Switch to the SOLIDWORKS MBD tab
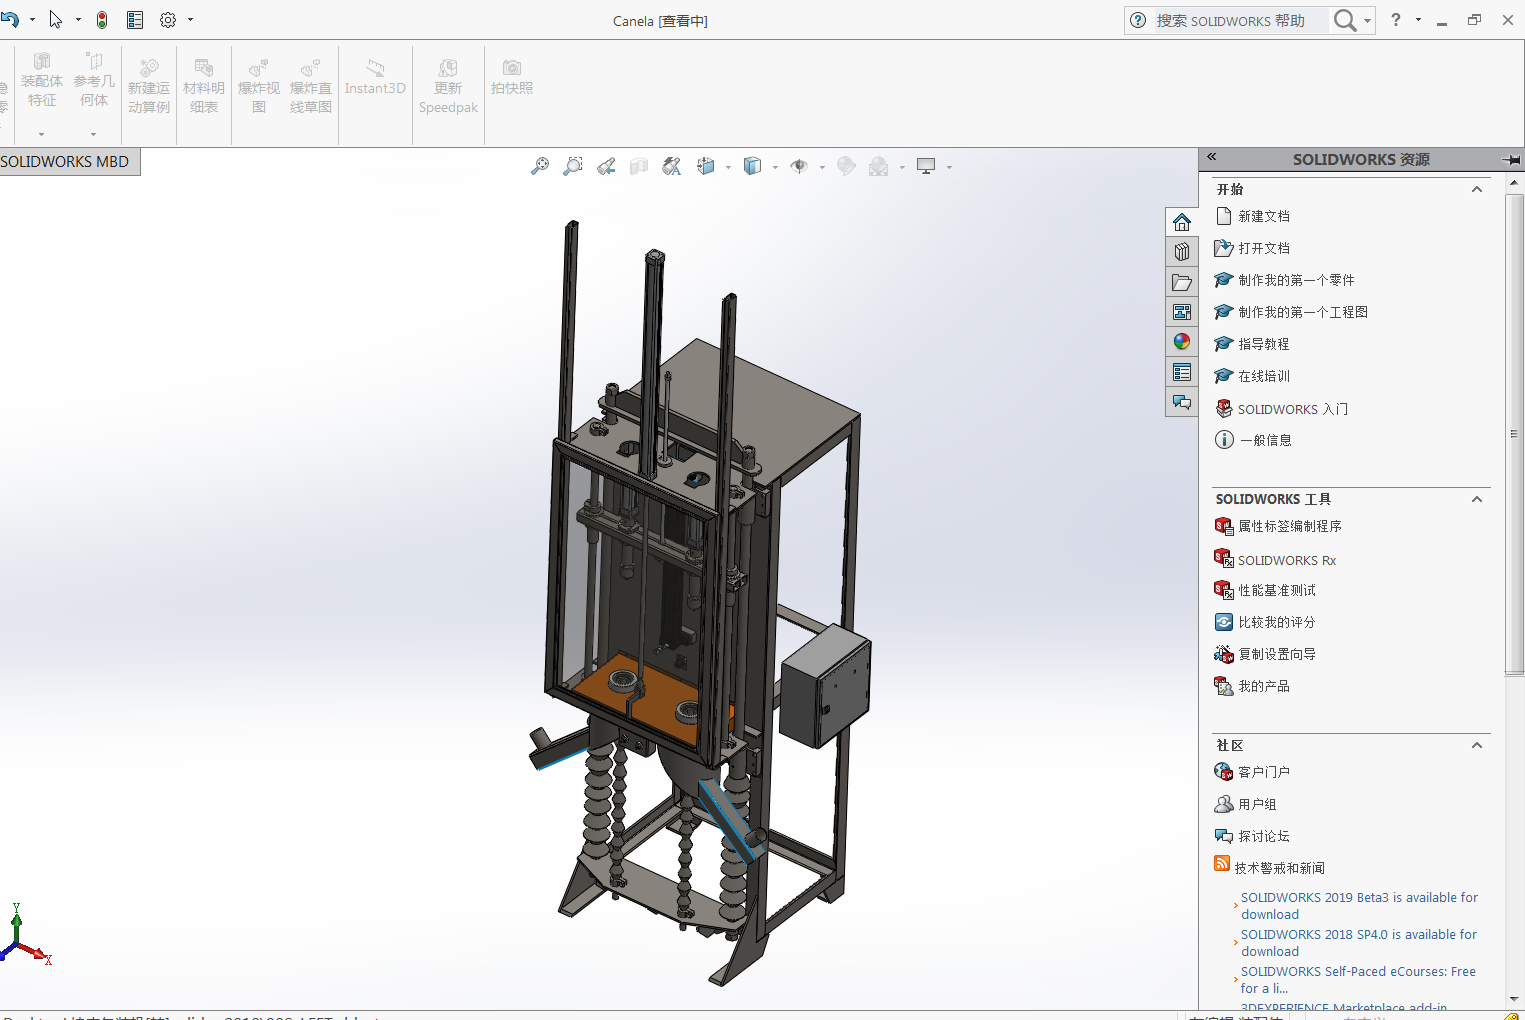Screen dimensions: 1525x1020 coord(66,162)
